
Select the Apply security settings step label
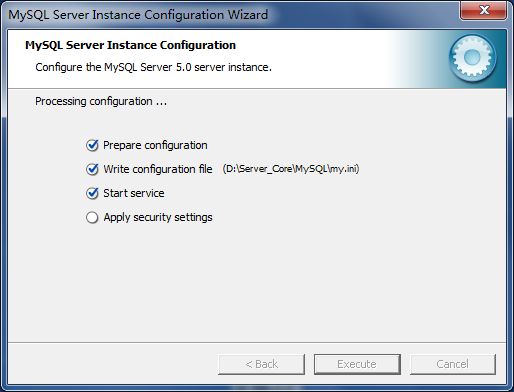click(x=158, y=217)
